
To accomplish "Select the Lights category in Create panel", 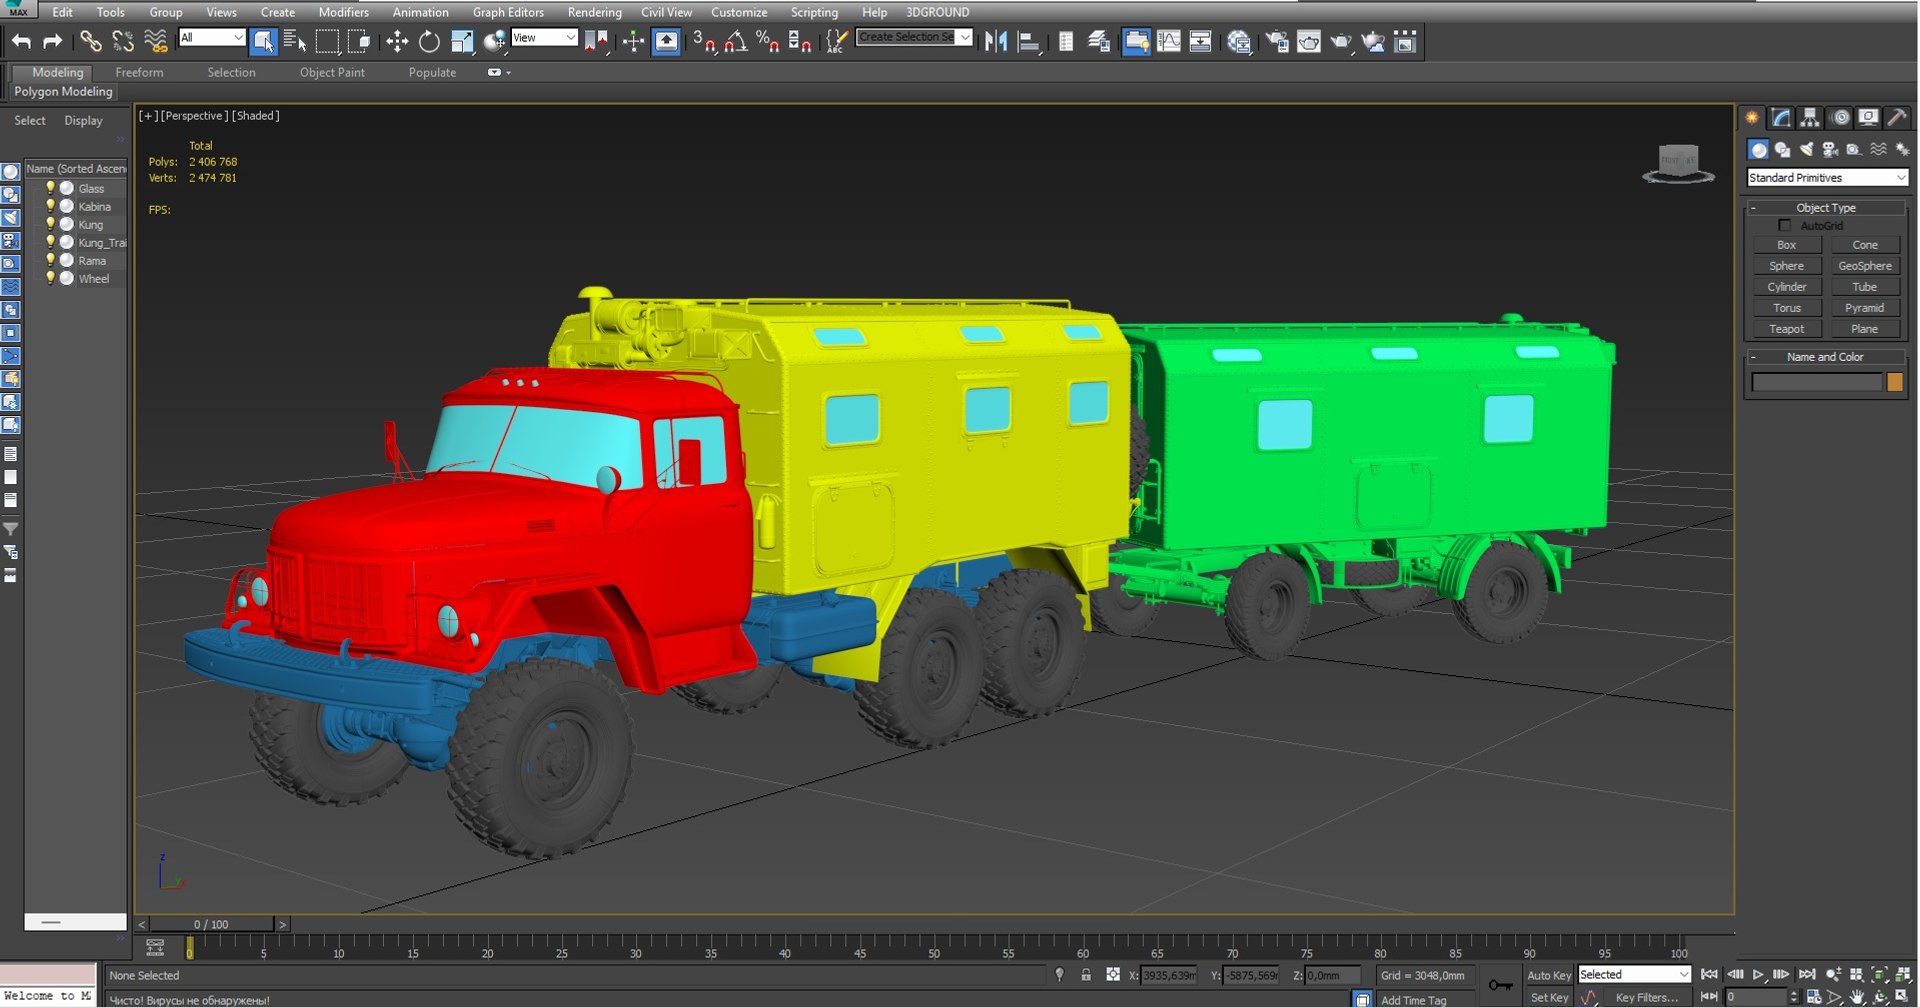I will point(1806,149).
